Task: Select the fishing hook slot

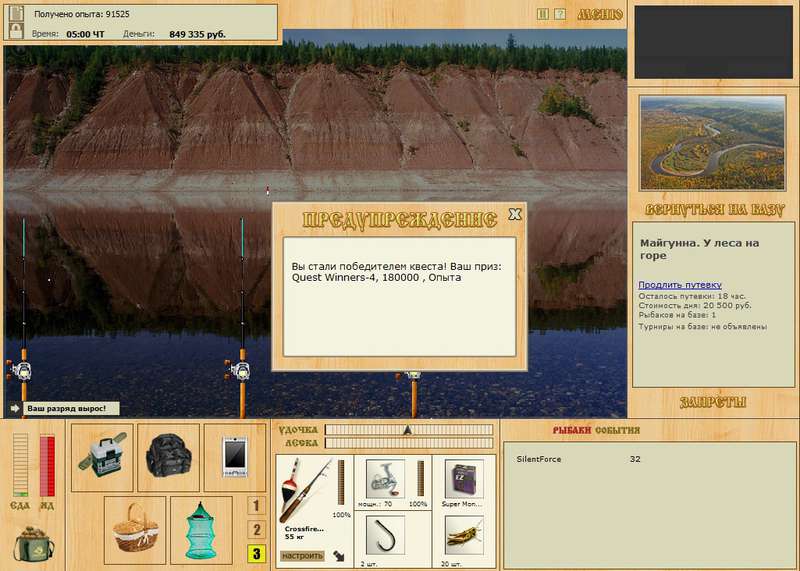Action: click(385, 535)
